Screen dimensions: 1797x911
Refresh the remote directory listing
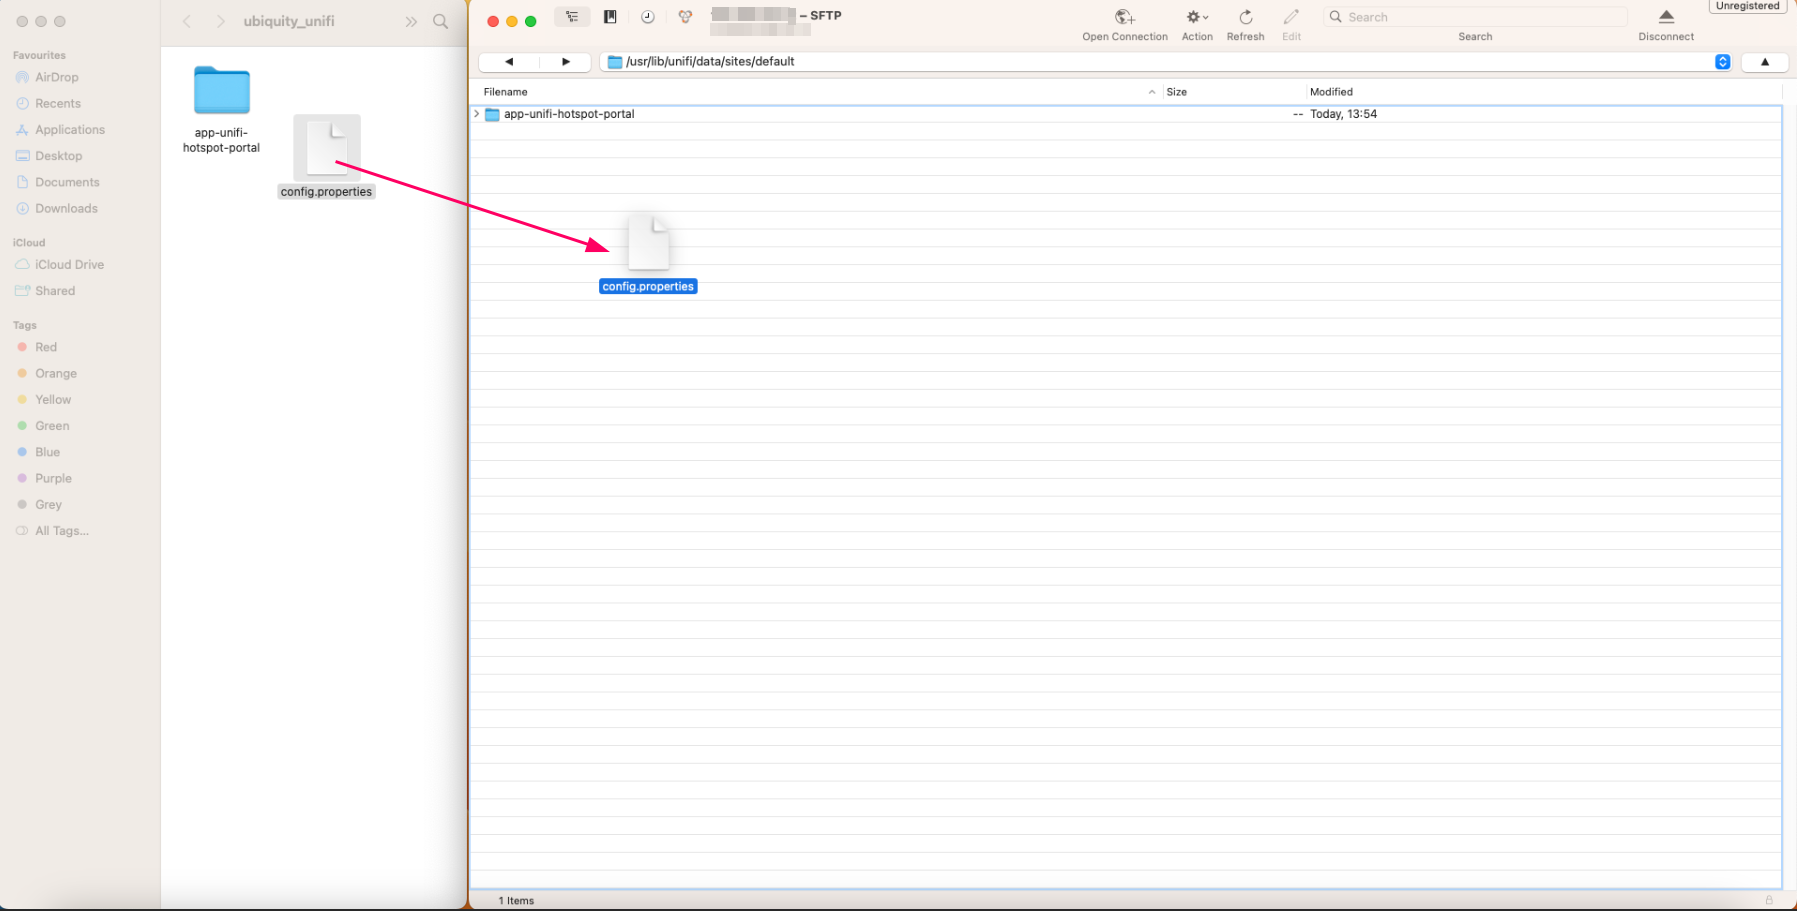(x=1245, y=18)
